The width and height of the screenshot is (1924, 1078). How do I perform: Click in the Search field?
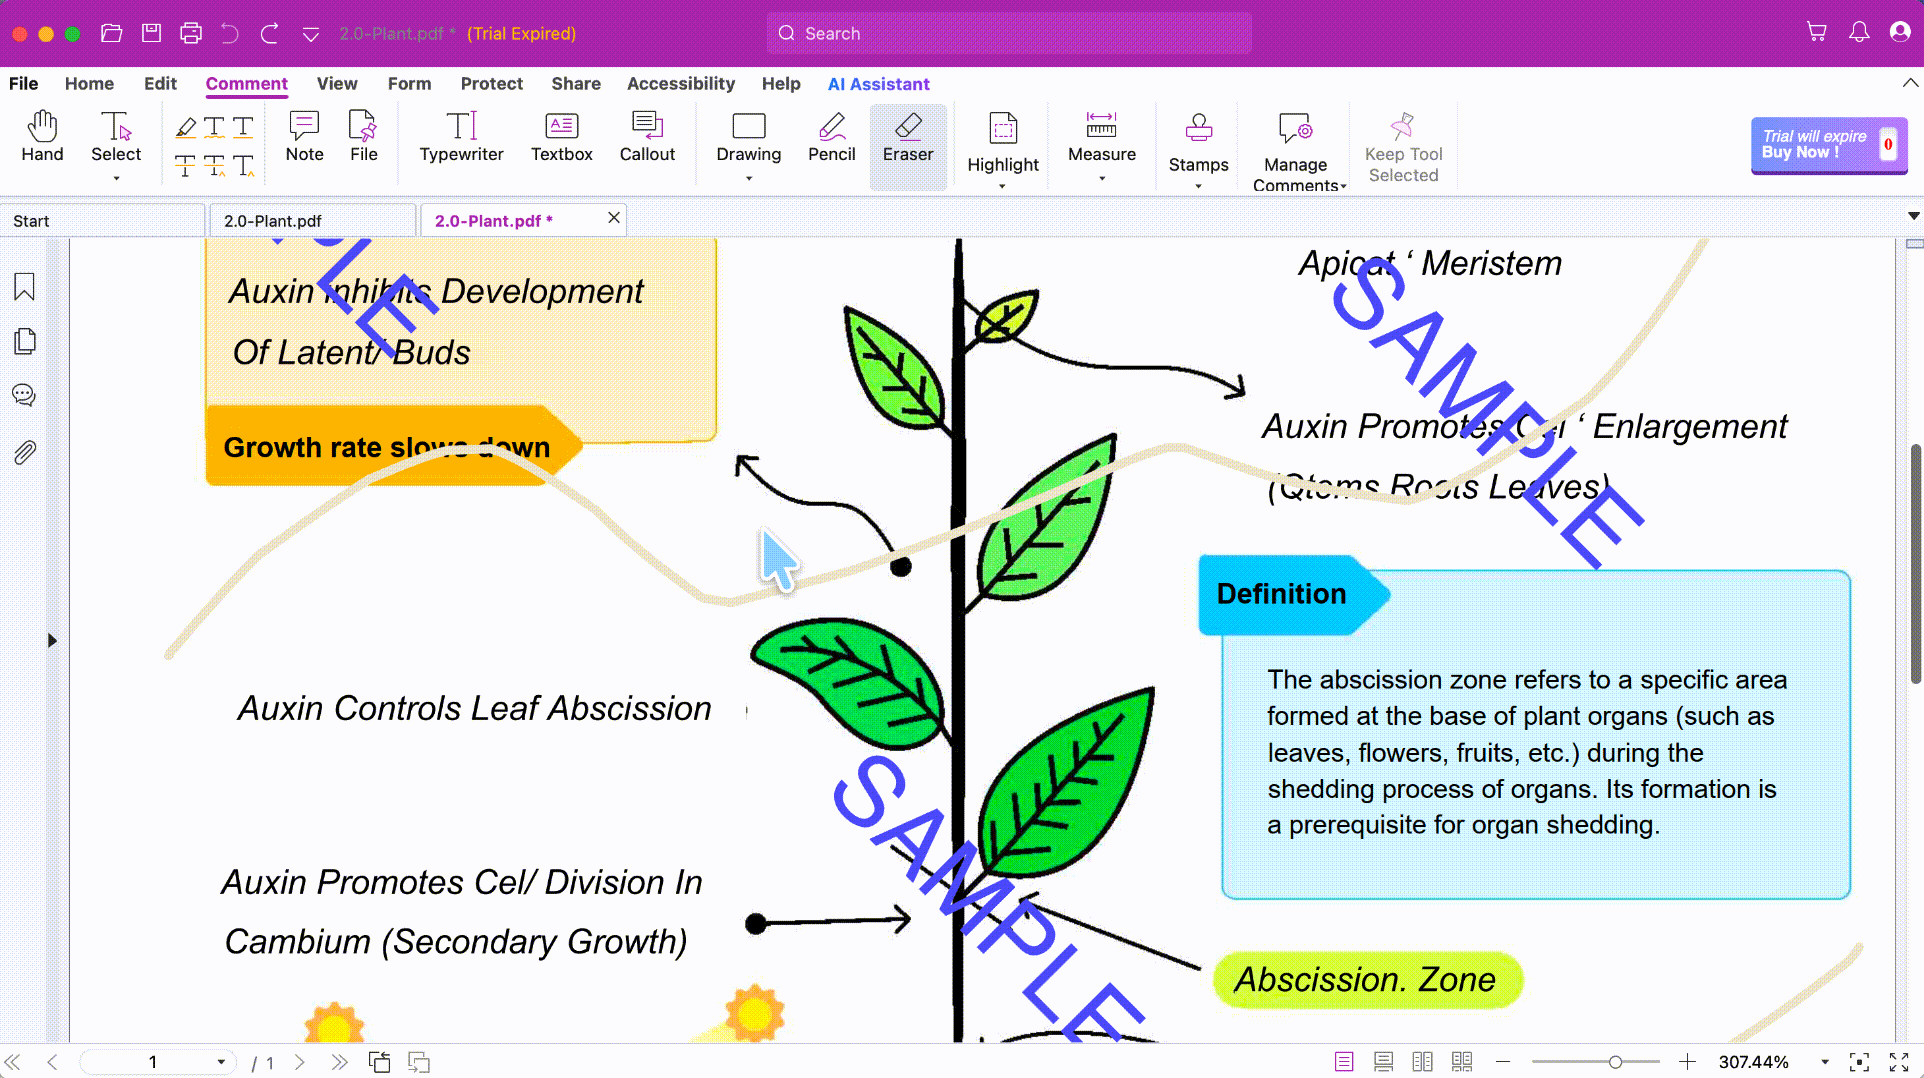[1008, 33]
